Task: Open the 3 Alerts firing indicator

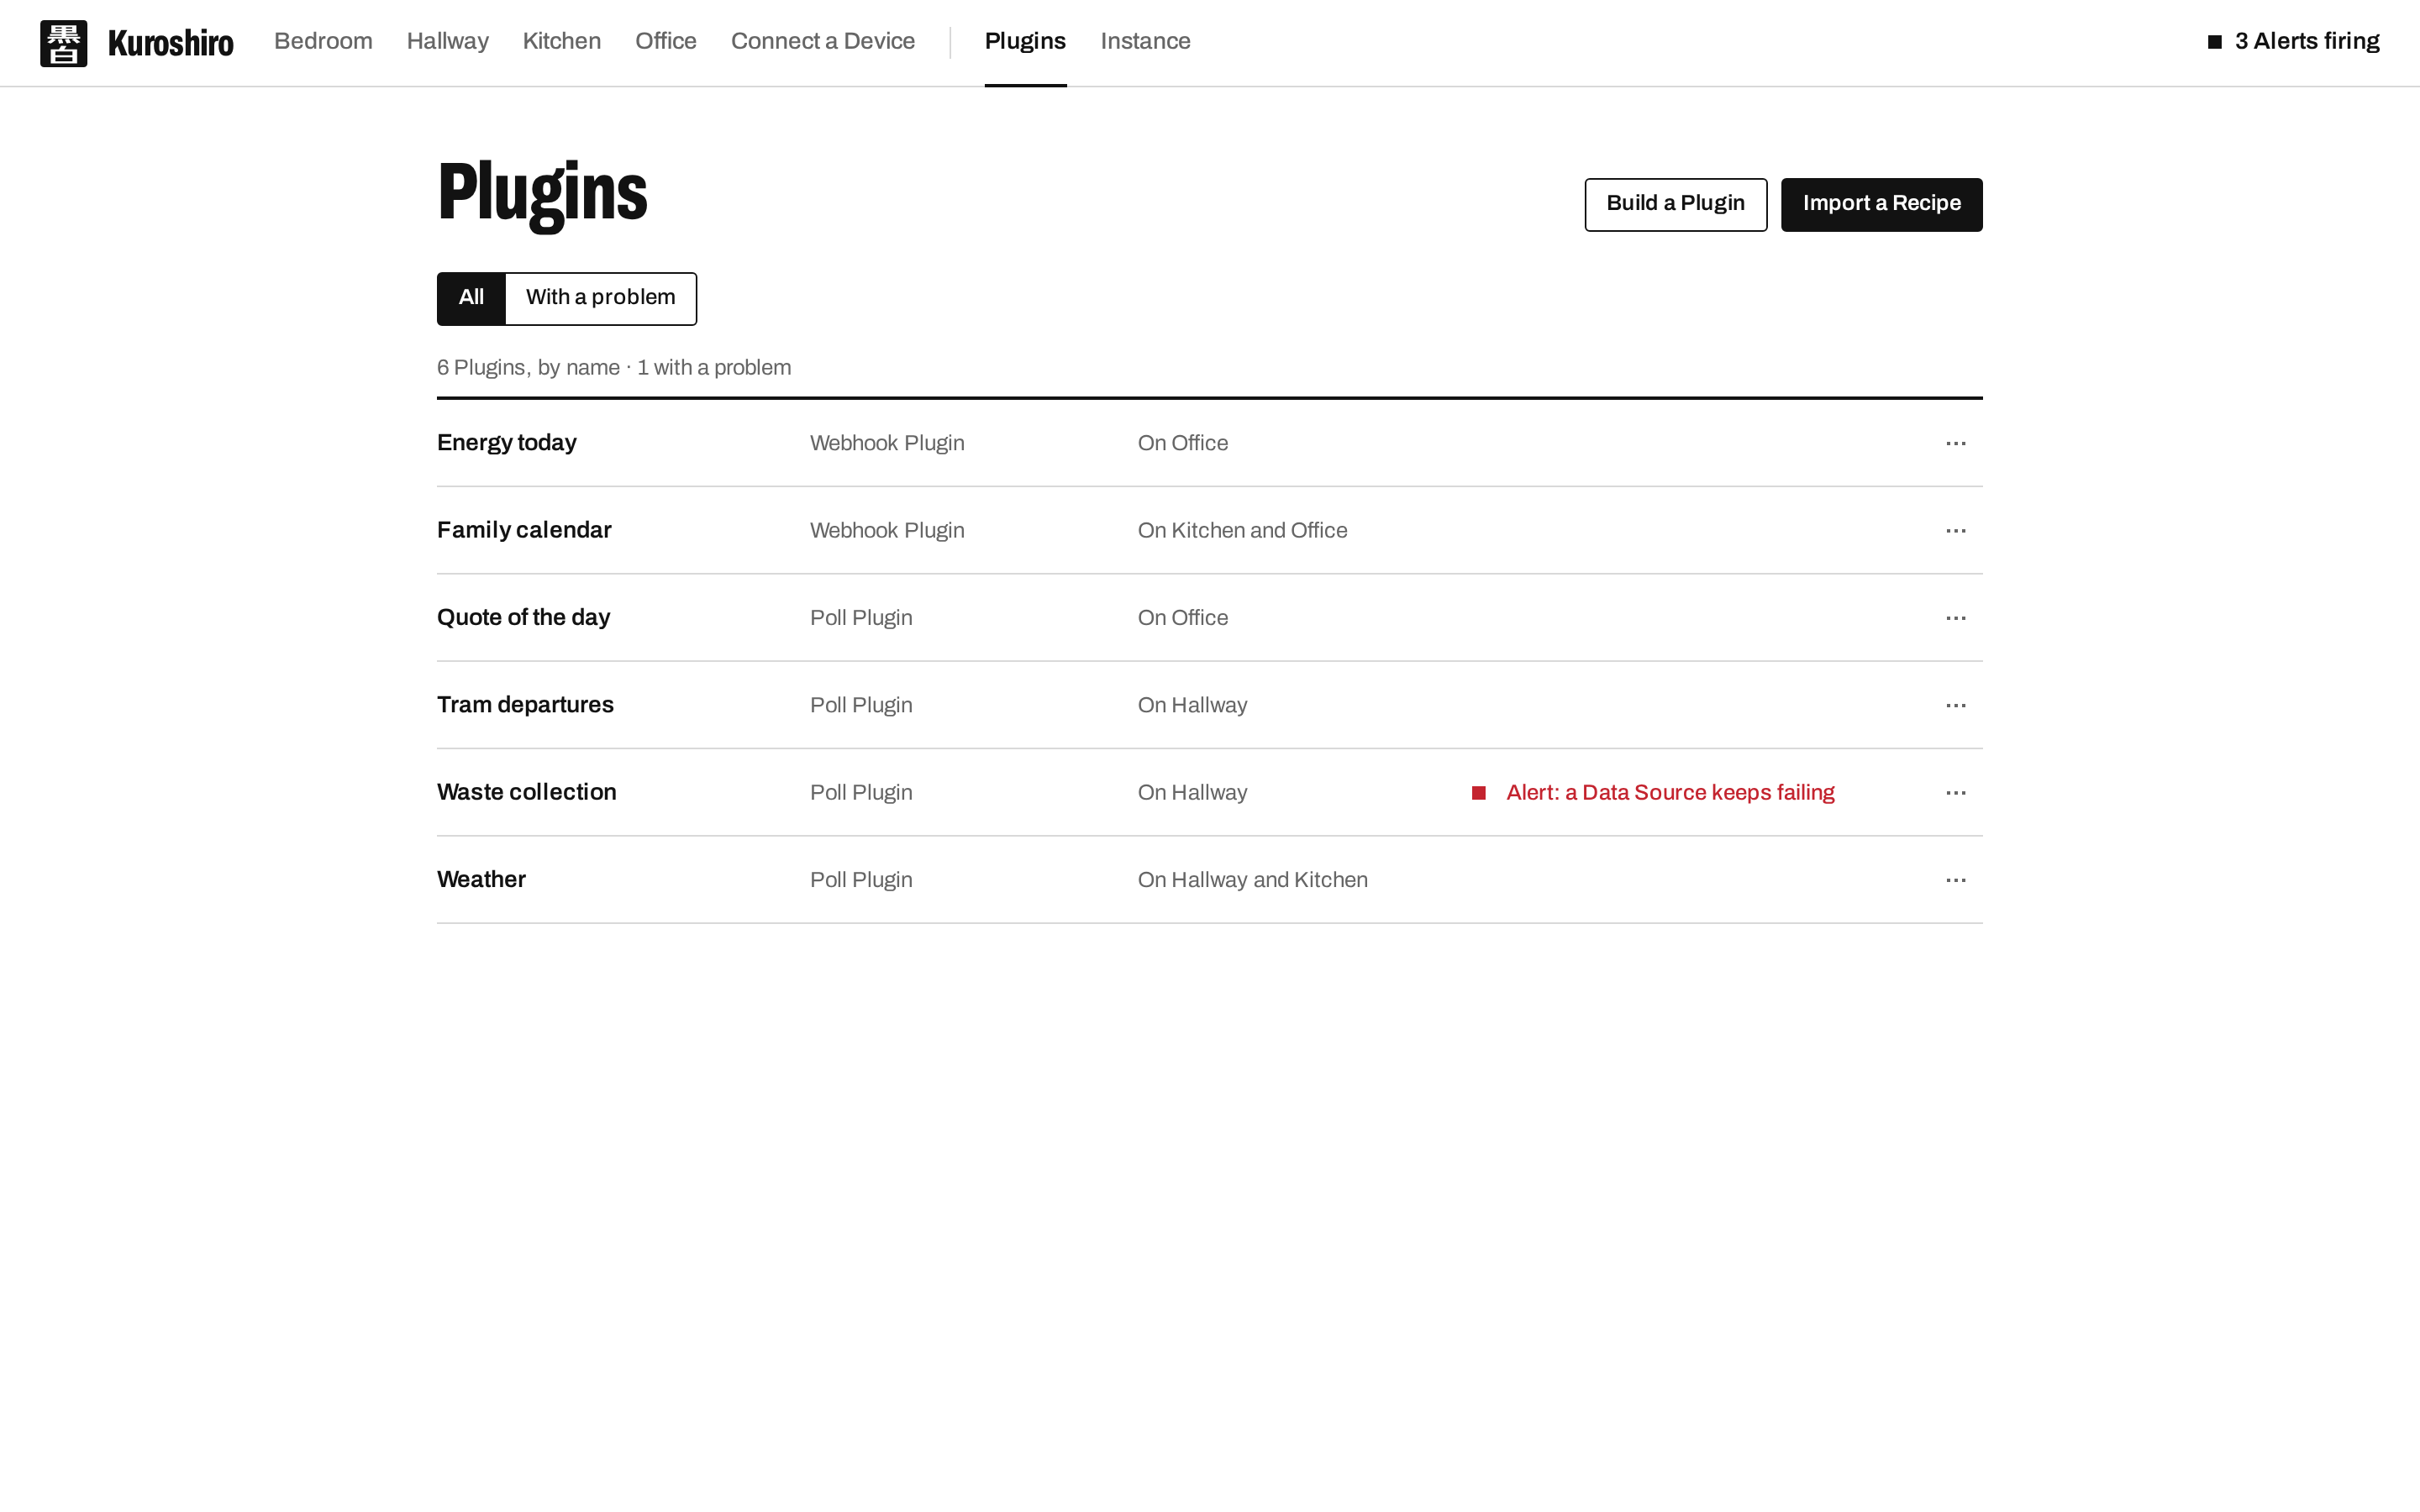Action: tap(2293, 42)
